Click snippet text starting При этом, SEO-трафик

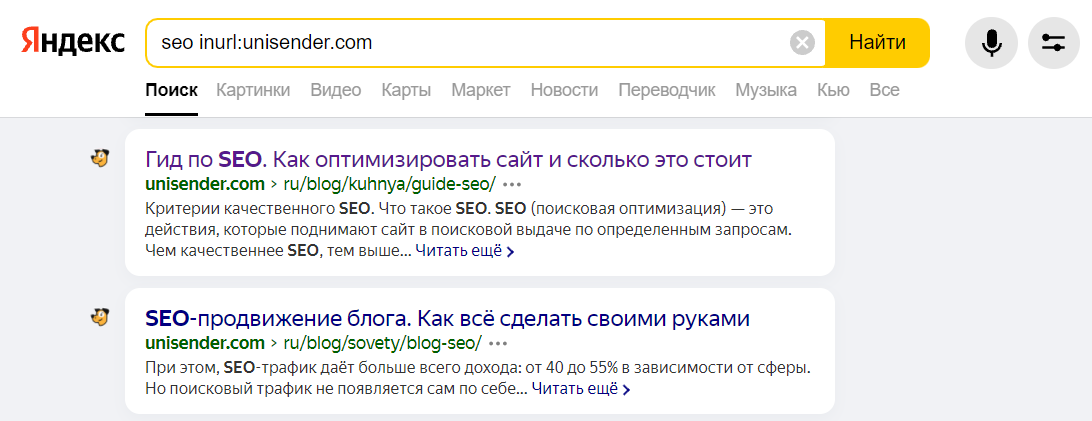coord(478,377)
